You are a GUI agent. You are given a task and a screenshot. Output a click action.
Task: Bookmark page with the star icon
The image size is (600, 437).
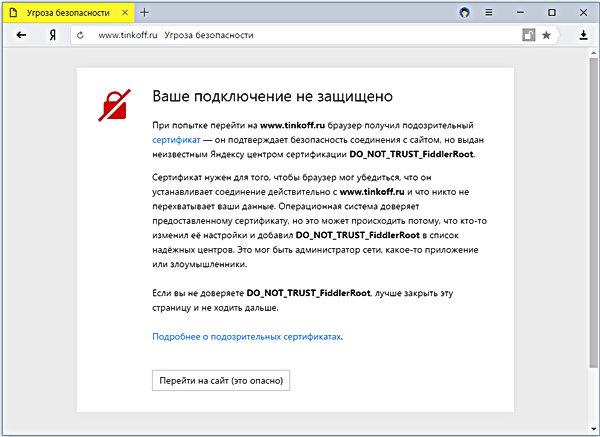[x=546, y=35]
